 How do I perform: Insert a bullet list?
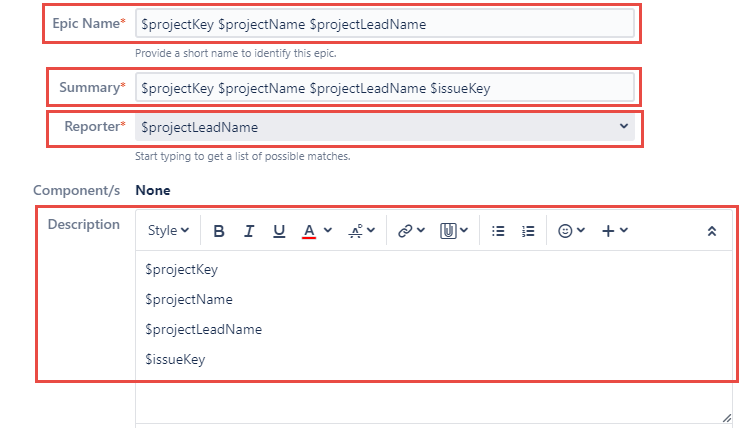(498, 231)
